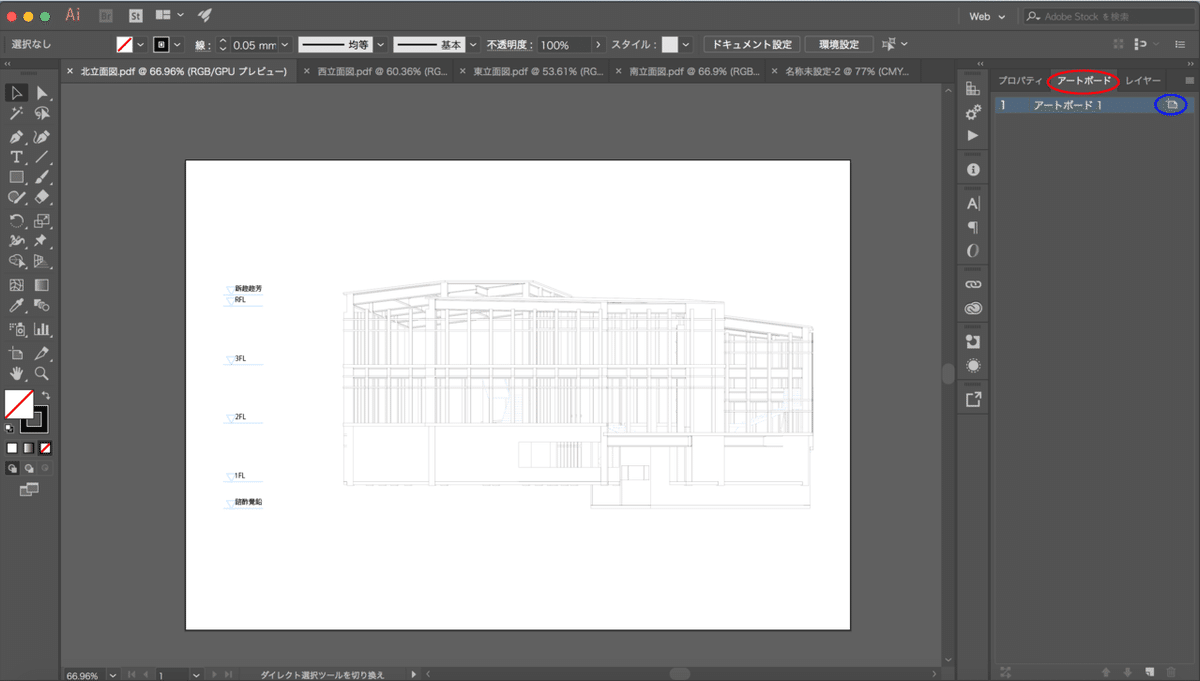Click the Fill color box in toolbar
Image resolution: width=1200 pixels, height=681 pixels.
[19, 405]
